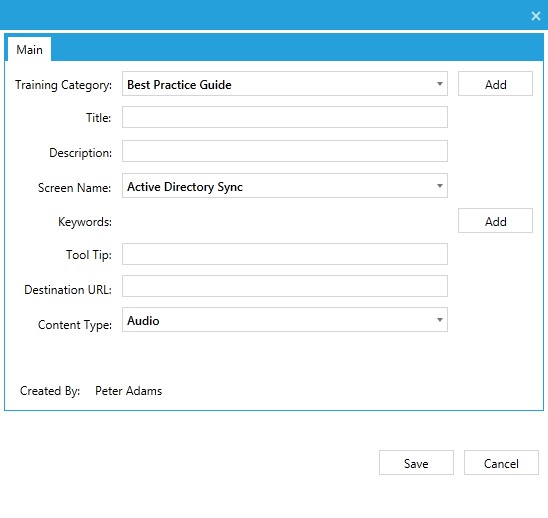
Task: Cancel the dialog
Action: [x=501, y=463]
